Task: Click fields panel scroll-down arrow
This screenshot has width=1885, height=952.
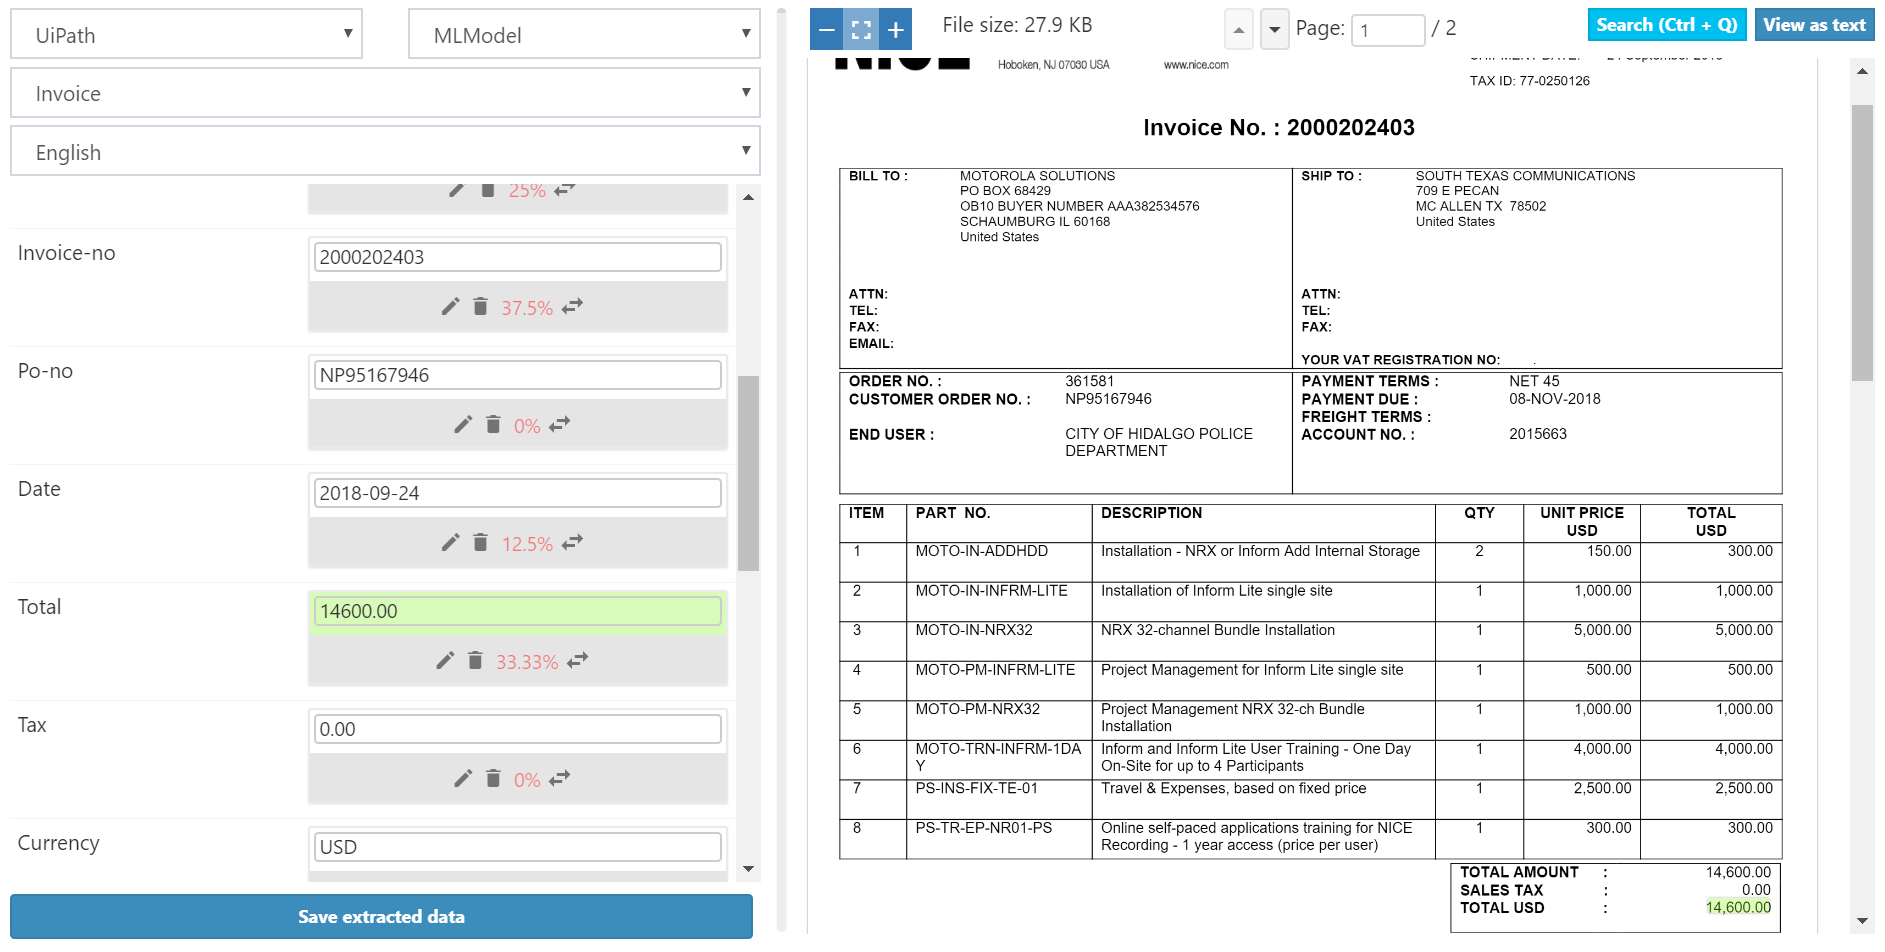Action: click(x=748, y=869)
